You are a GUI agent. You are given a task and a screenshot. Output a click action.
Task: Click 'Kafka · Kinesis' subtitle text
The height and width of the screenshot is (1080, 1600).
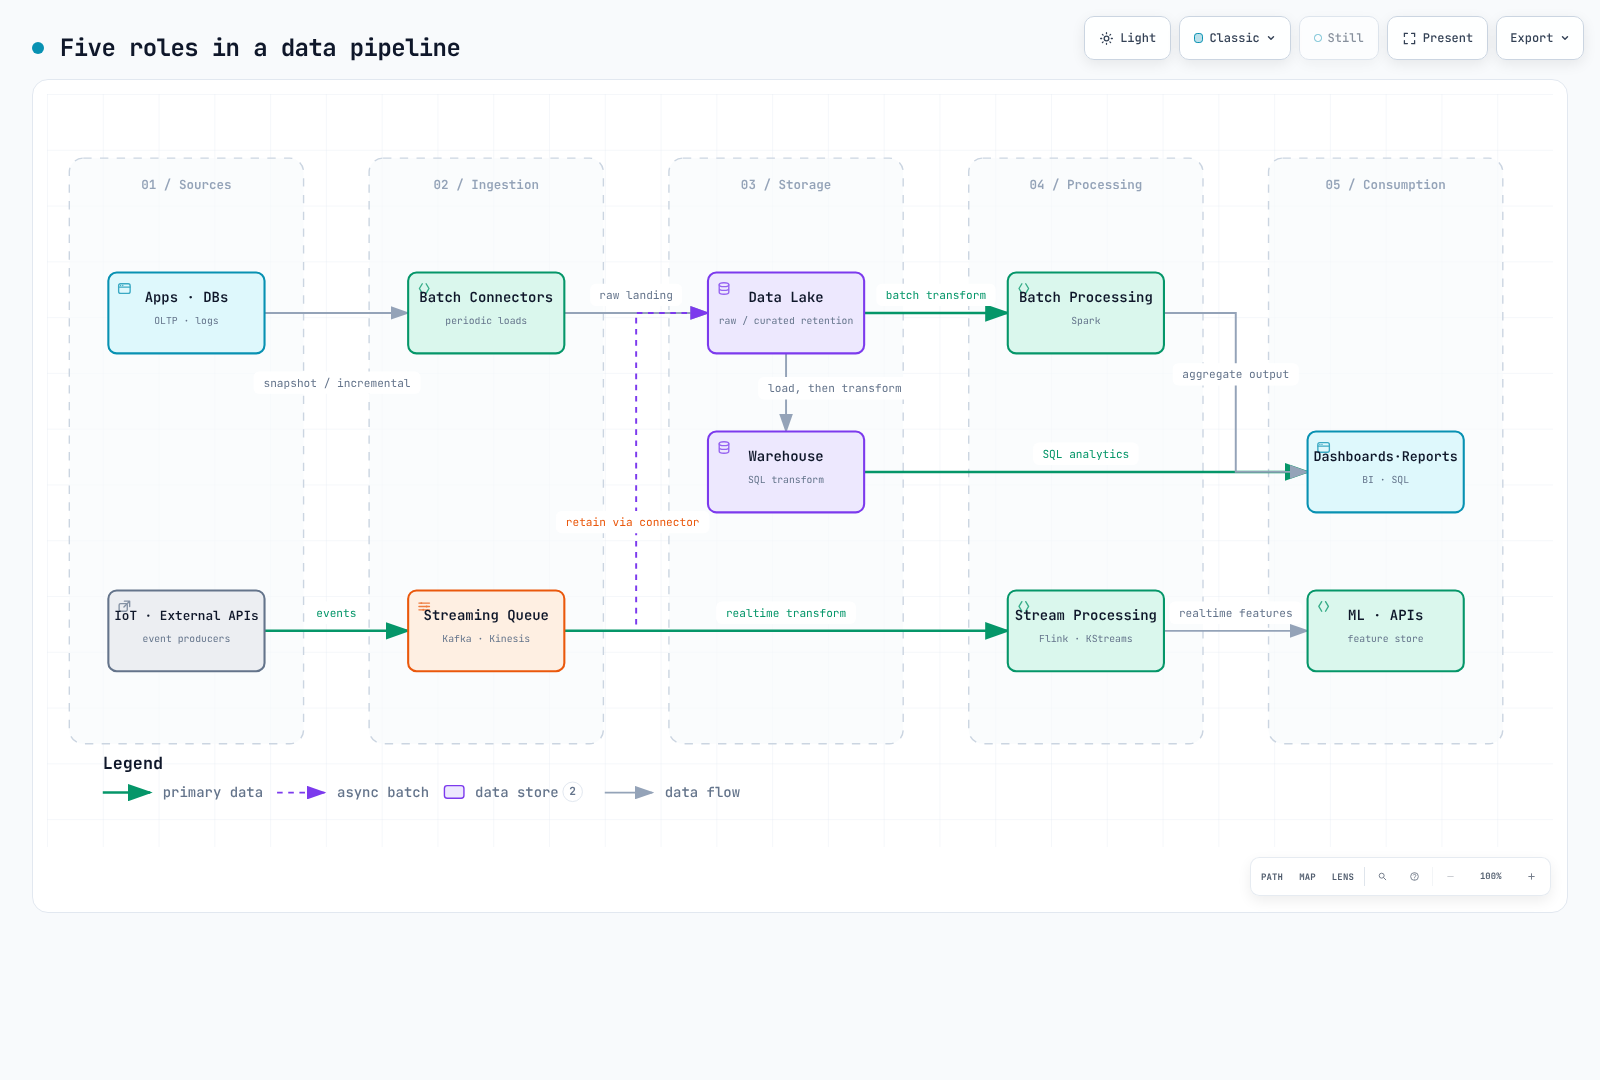[x=486, y=639]
